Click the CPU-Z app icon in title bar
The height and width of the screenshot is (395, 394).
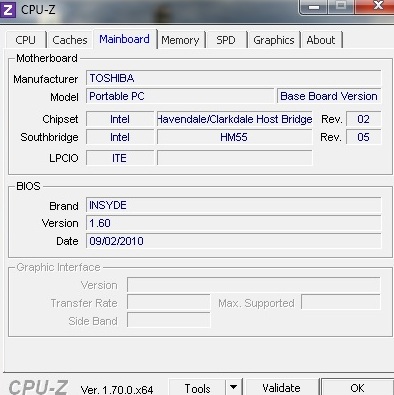click(8, 9)
